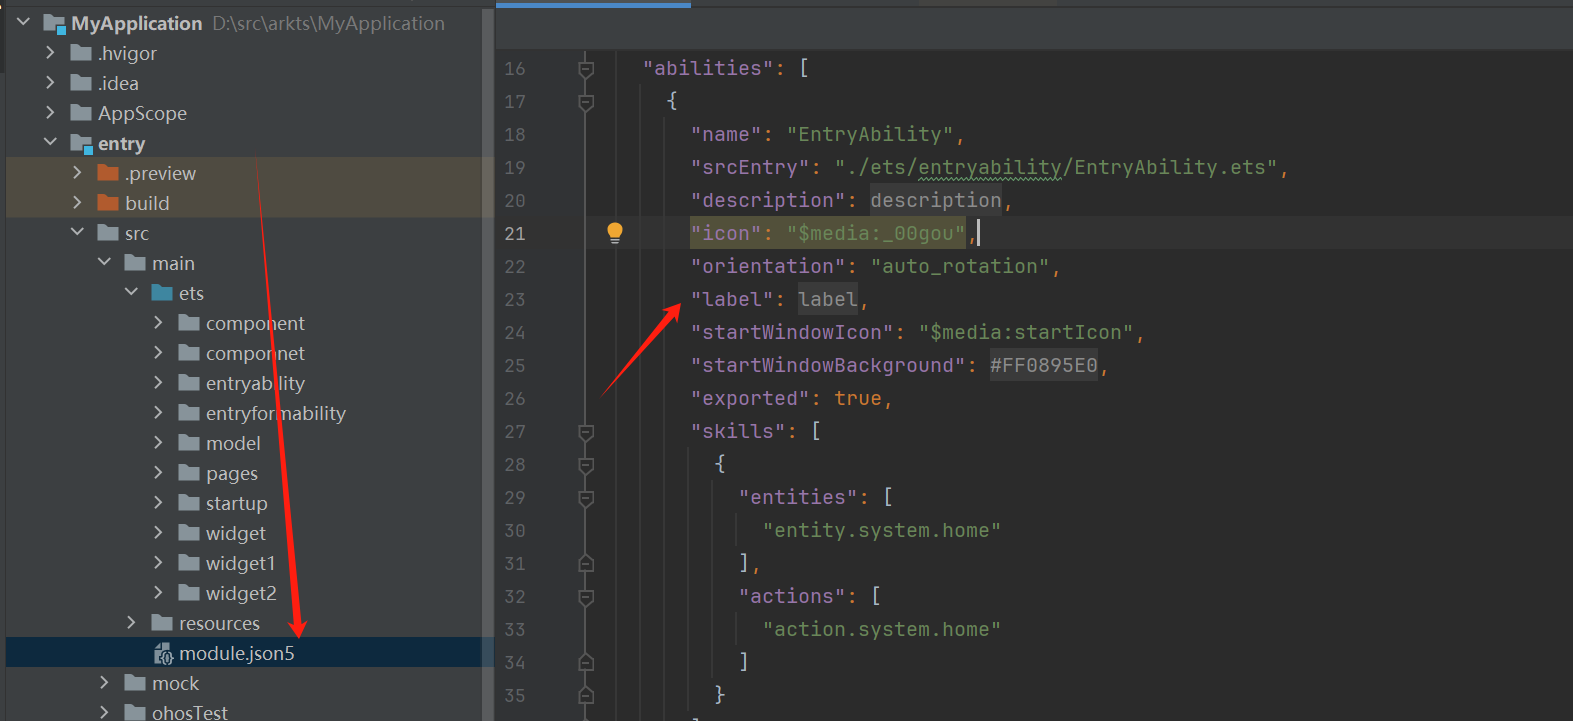Collapse the main folder
Screen dimensions: 1573x721
[x=104, y=262]
